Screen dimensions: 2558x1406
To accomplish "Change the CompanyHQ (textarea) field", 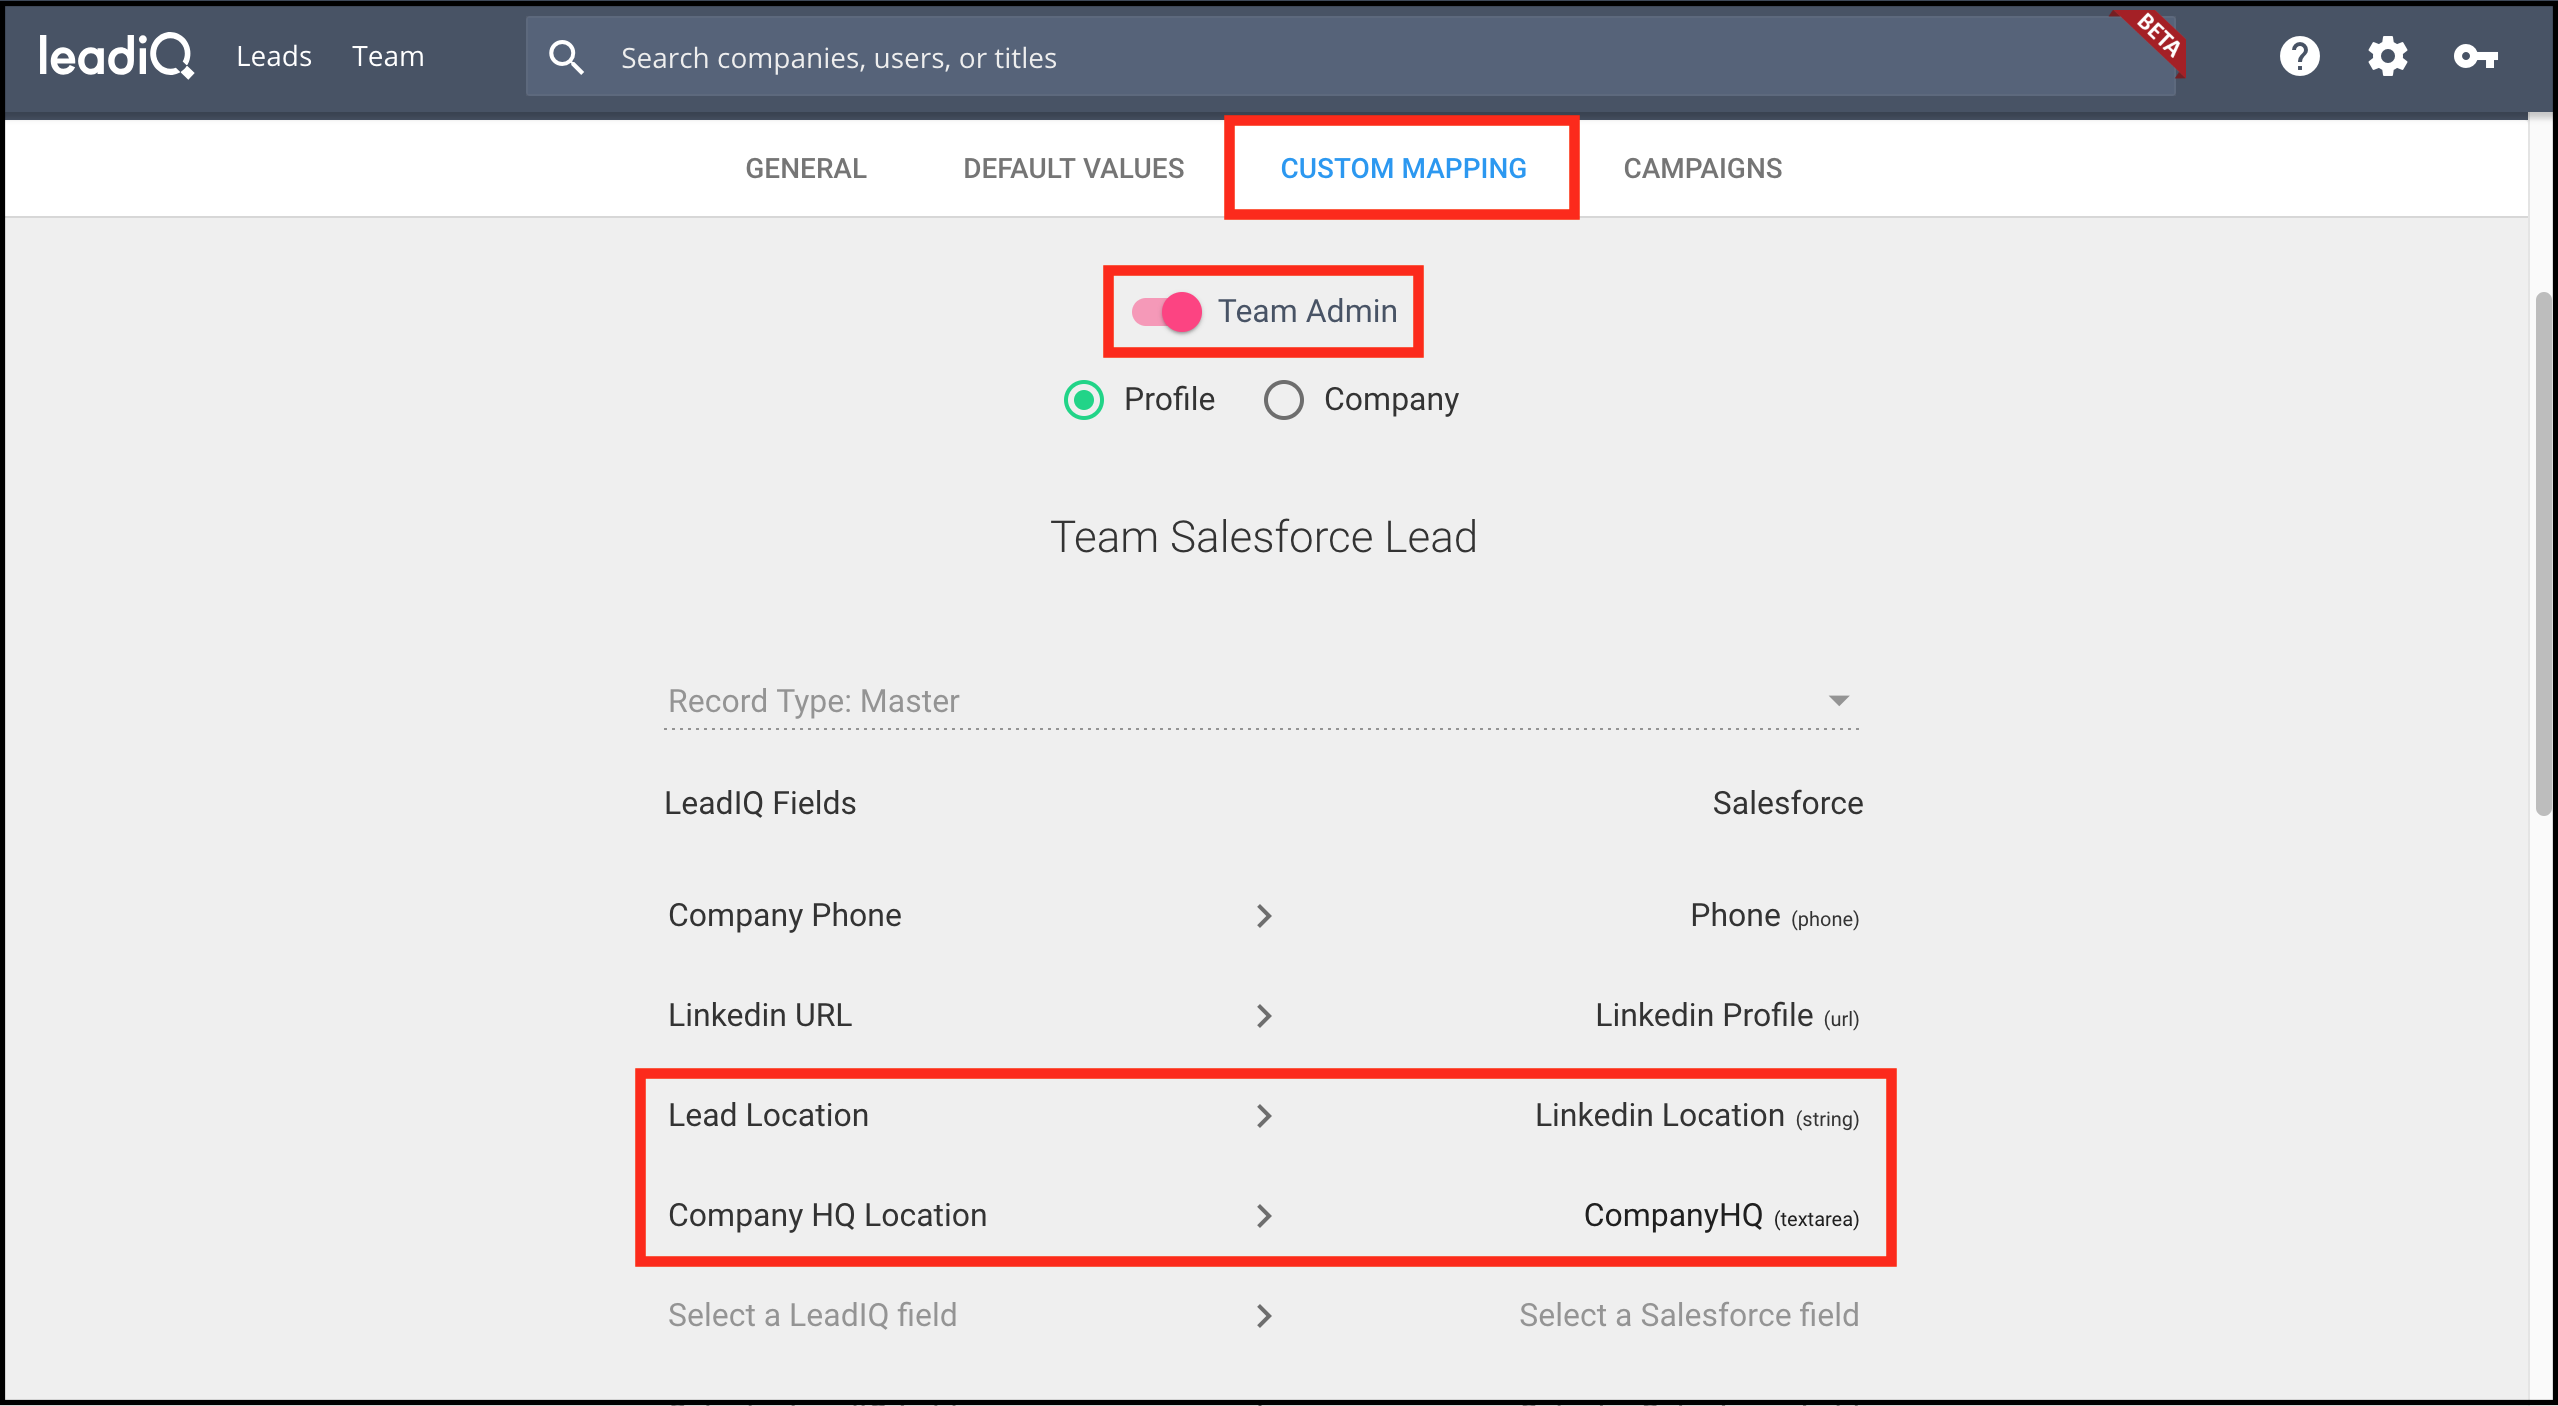I will (x=1721, y=1215).
